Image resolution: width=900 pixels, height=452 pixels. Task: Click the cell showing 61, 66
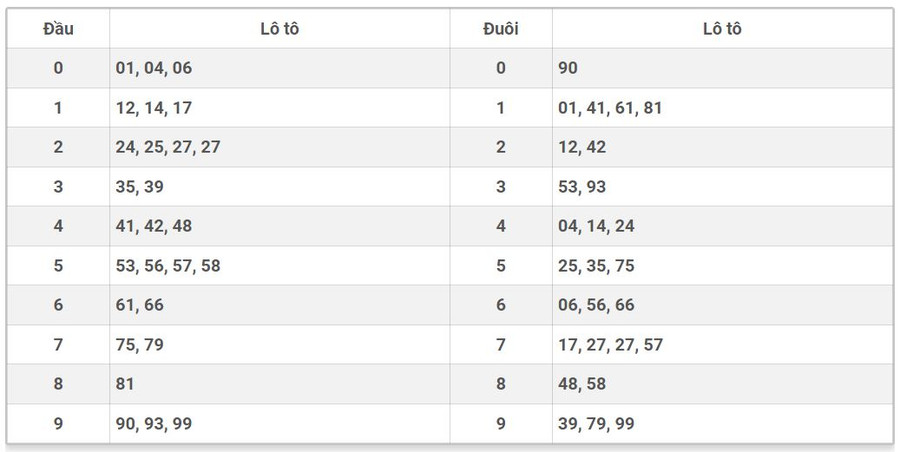coord(138,305)
